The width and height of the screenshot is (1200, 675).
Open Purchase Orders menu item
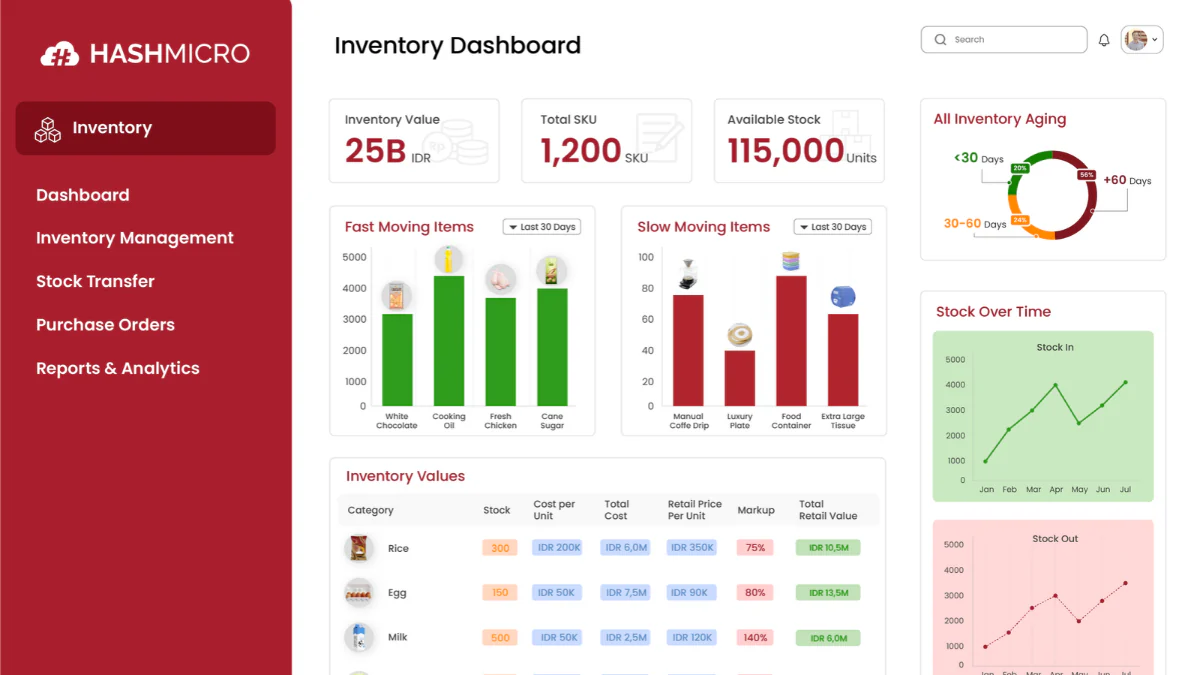click(105, 325)
